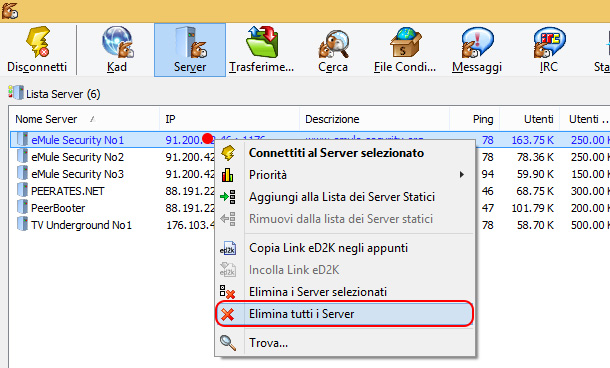Select the eMule Security No1 row
This screenshot has height=368, width=610.
click(77, 140)
